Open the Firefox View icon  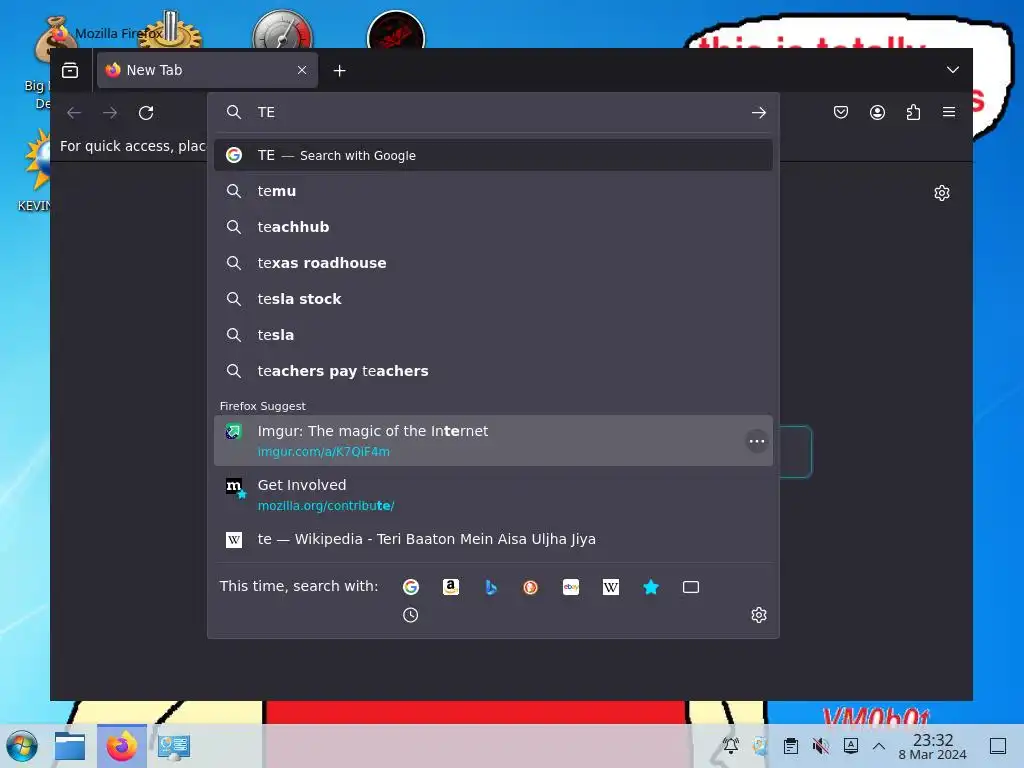click(70, 70)
